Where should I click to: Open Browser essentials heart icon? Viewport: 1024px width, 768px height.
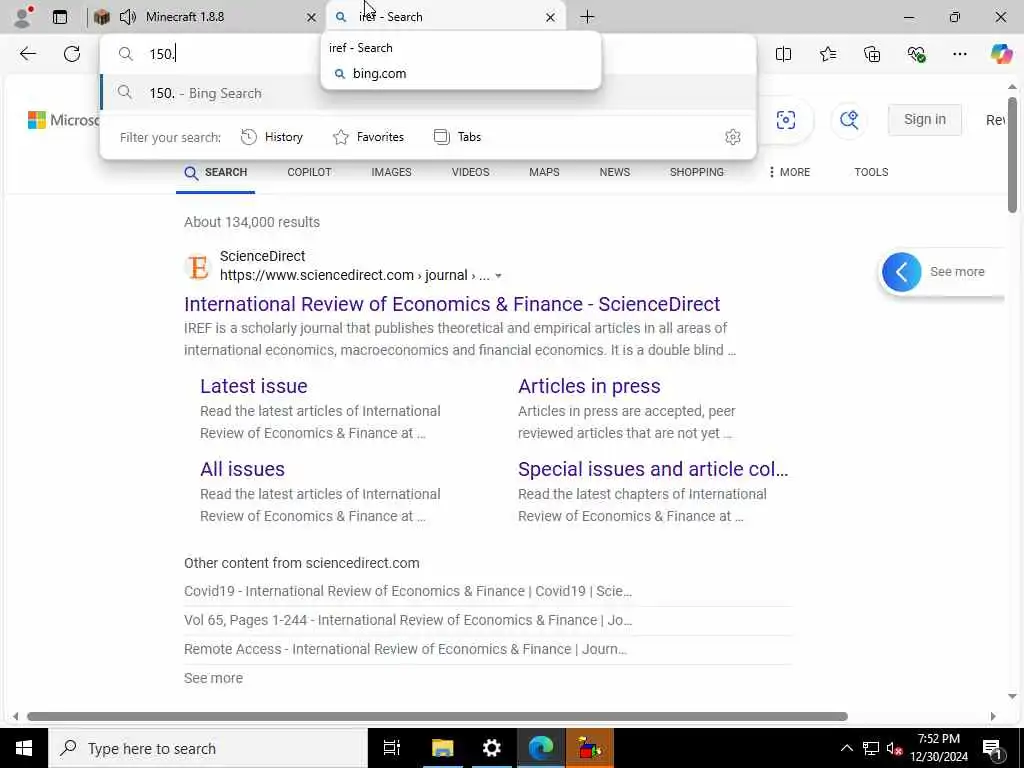click(916, 54)
